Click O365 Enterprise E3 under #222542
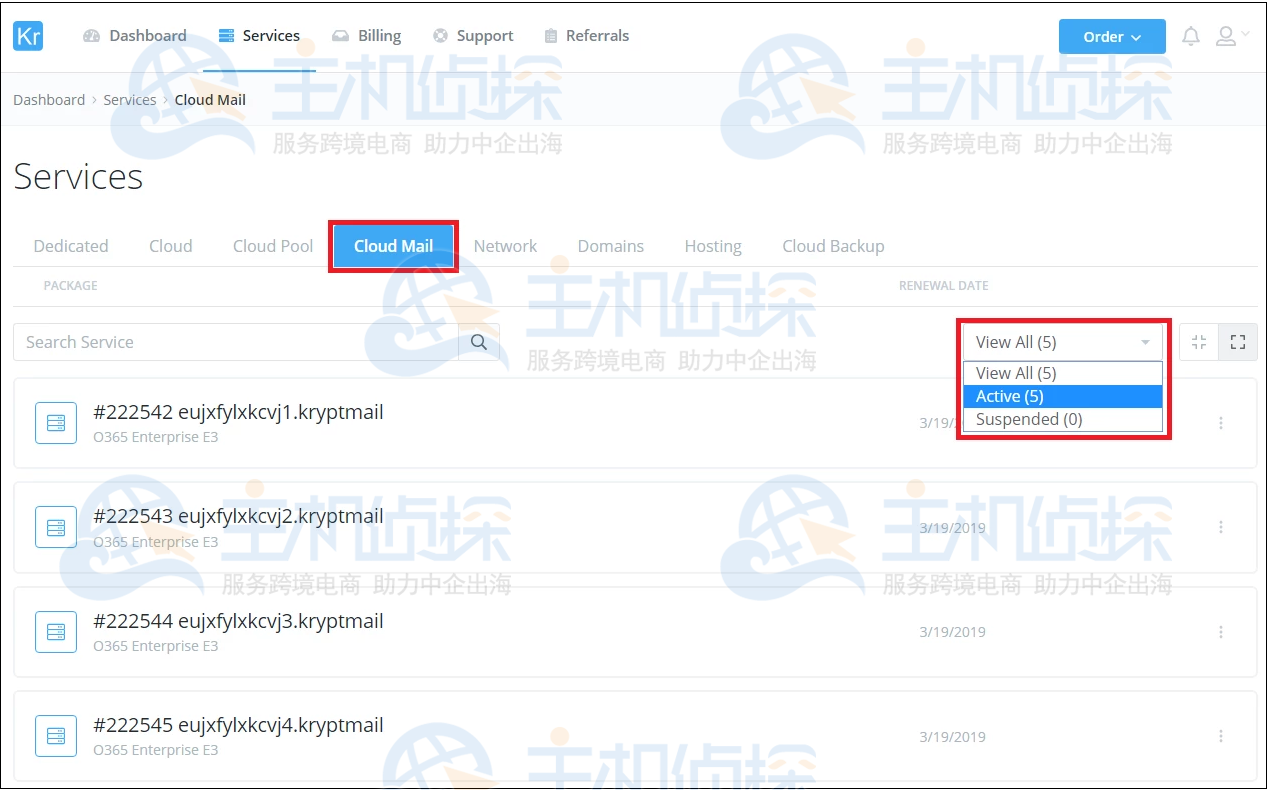This screenshot has width=1268, height=790. coord(155,437)
